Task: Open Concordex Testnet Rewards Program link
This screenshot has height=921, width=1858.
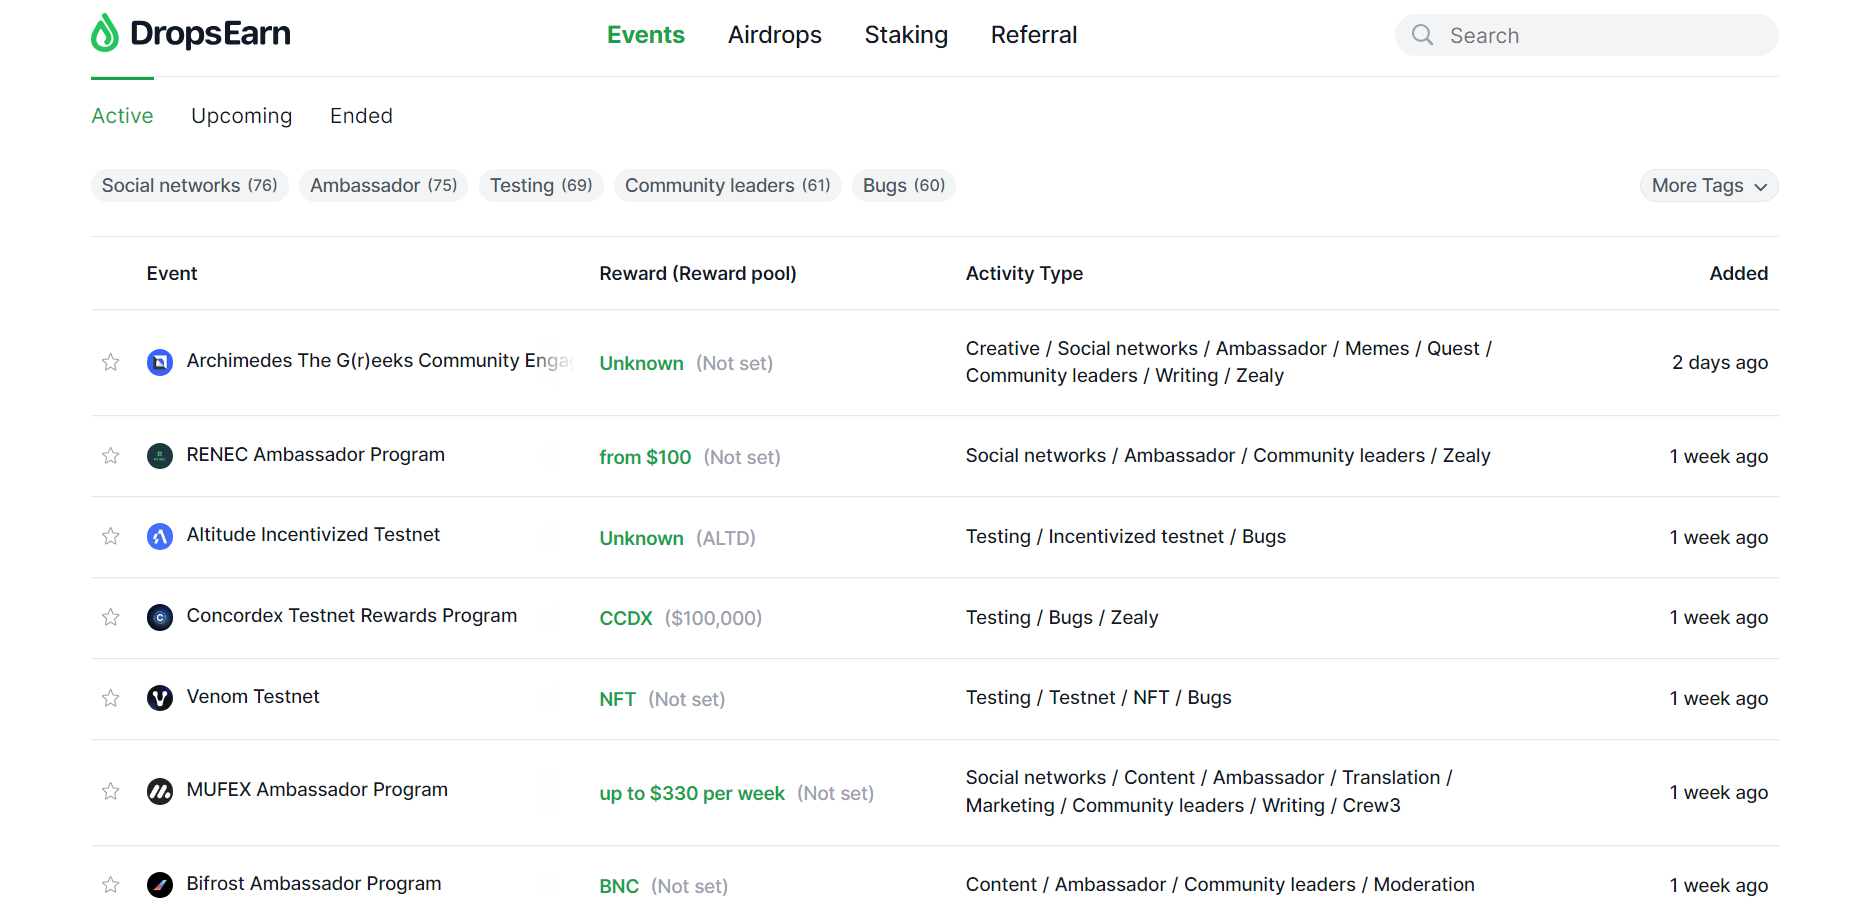Action: click(x=352, y=616)
